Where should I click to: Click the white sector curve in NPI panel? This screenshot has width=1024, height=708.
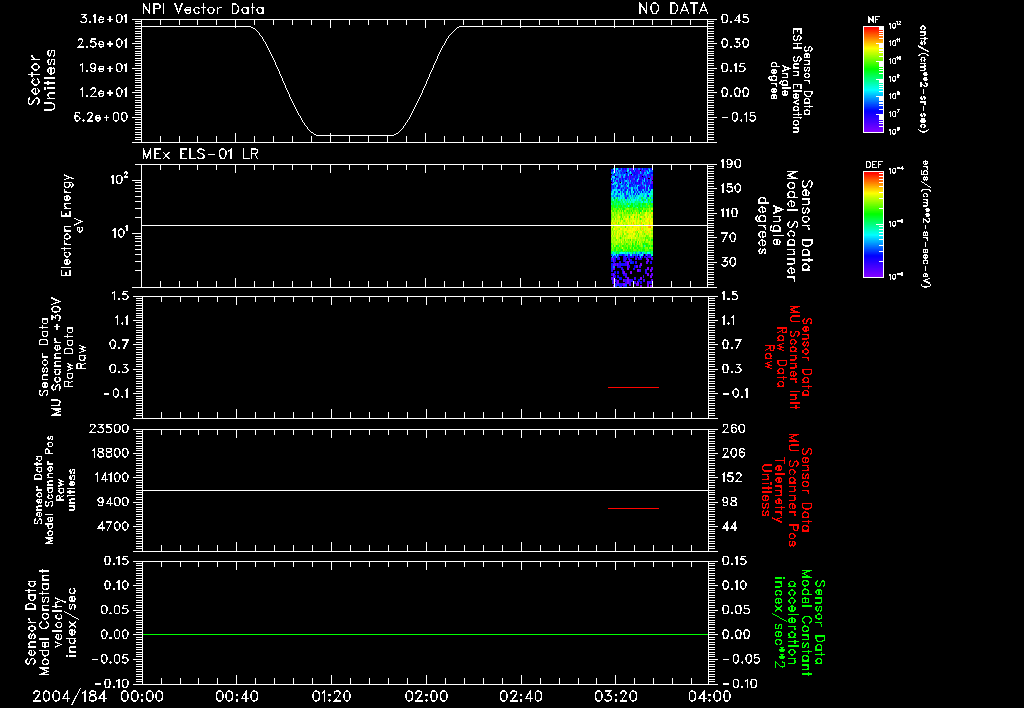click(x=424, y=81)
